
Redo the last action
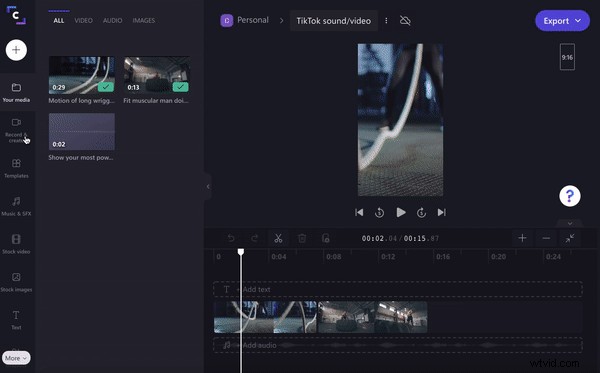254,238
